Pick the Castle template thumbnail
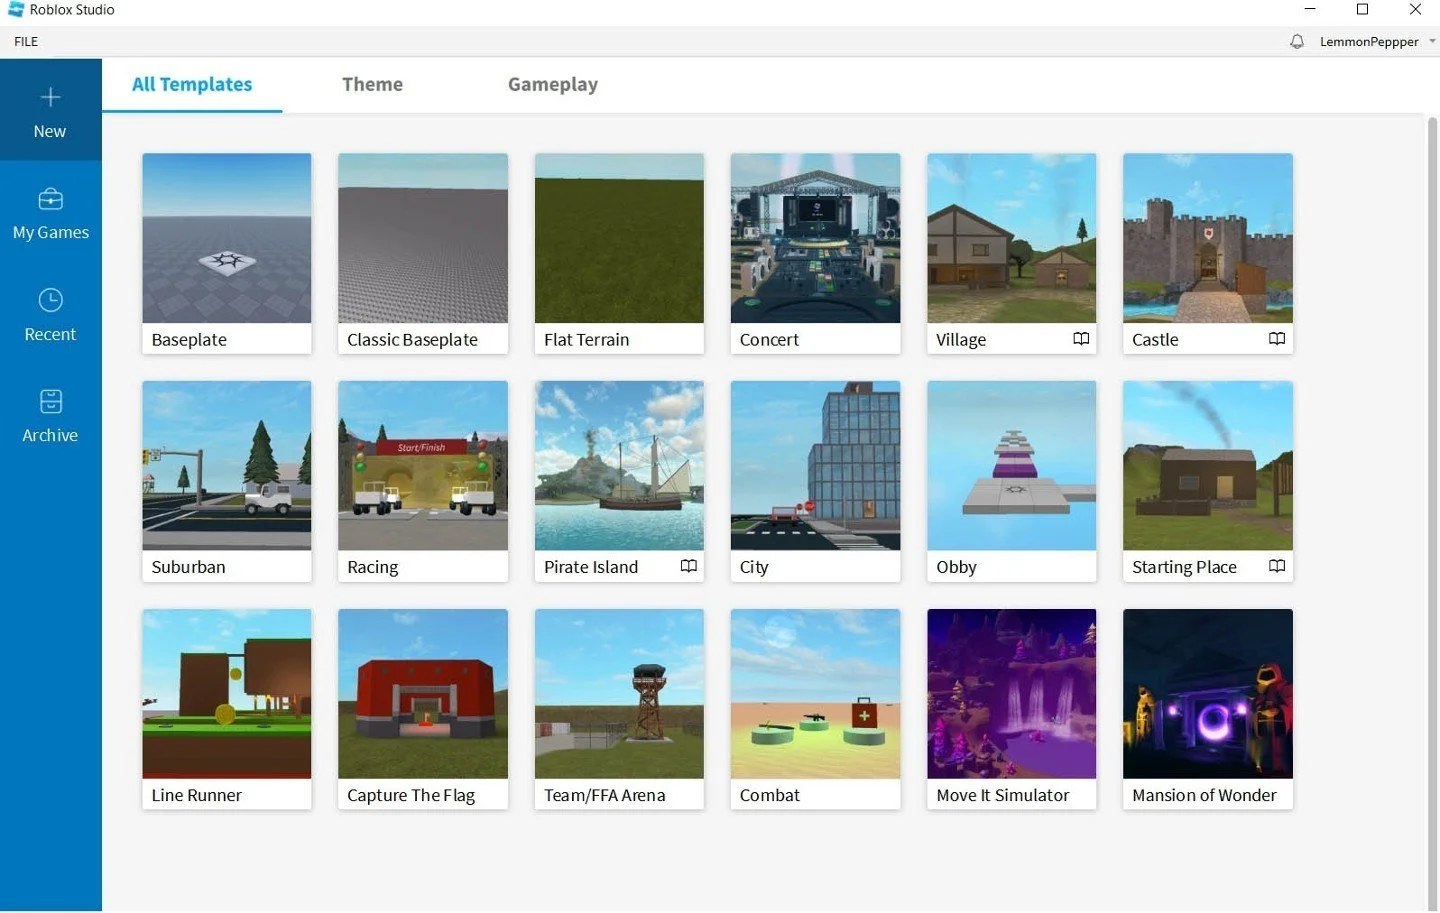The image size is (1440, 913). pyautogui.click(x=1207, y=238)
